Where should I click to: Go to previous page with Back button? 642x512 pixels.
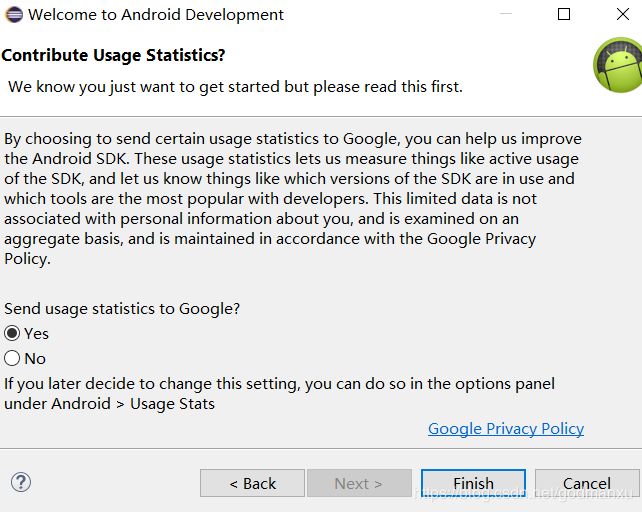[252, 483]
